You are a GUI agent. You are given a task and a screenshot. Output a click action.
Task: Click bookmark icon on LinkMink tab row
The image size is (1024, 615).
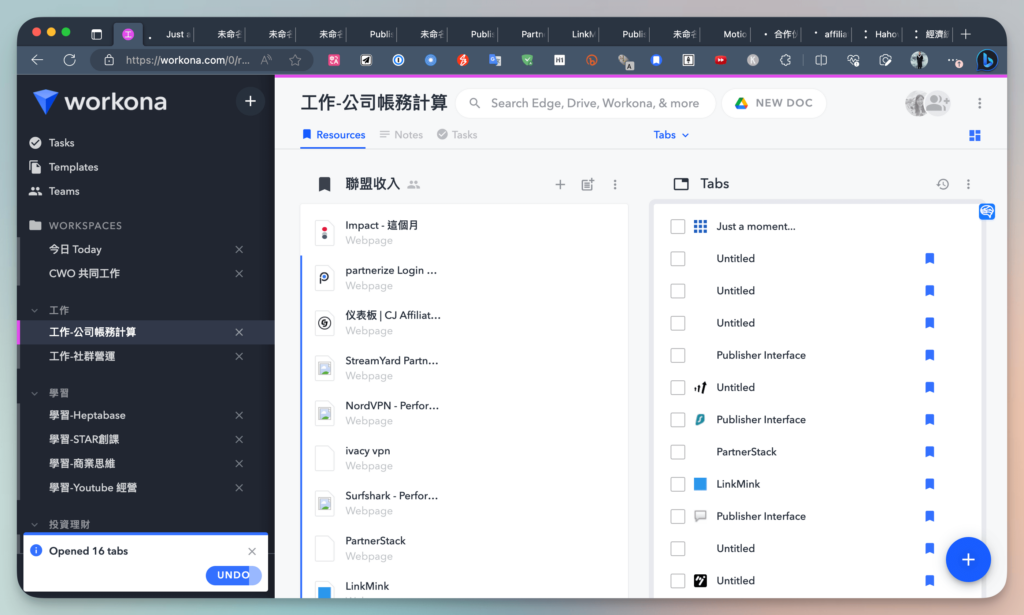pos(929,484)
